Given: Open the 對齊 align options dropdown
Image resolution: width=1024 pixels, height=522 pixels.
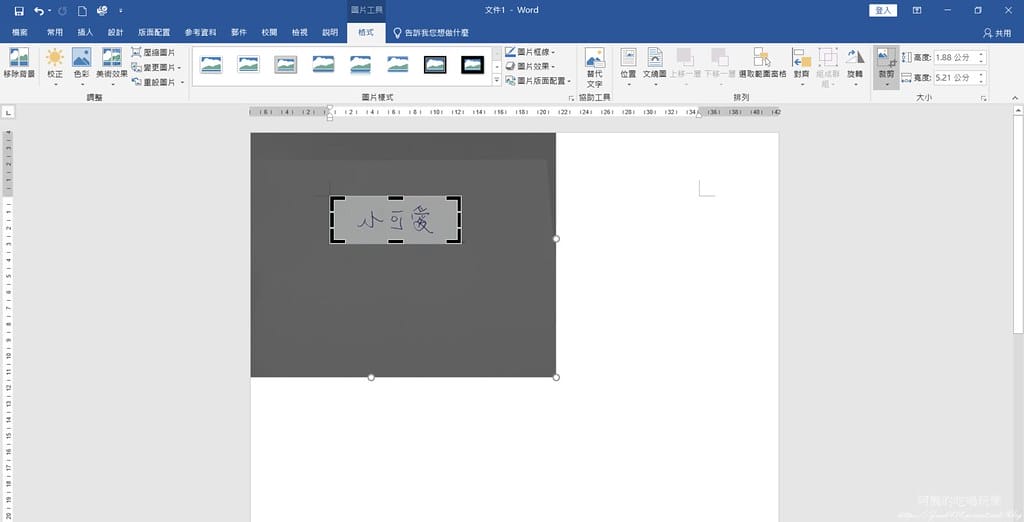Looking at the screenshot, I should pyautogui.click(x=801, y=67).
